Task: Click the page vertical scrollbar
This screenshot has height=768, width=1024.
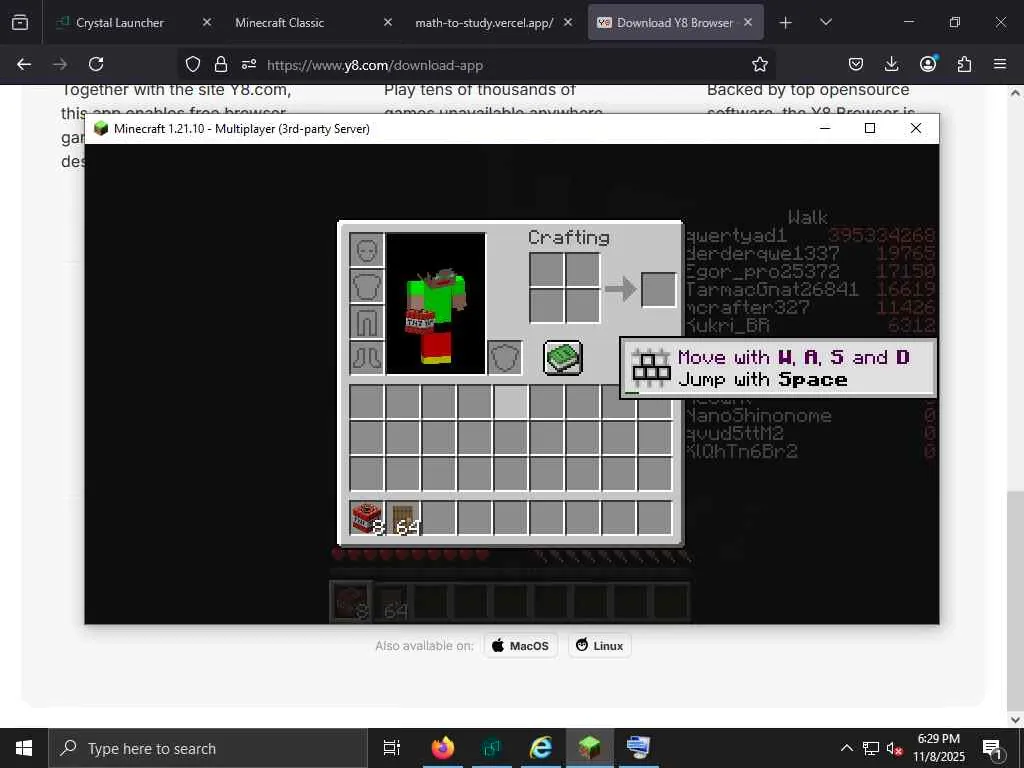Action: (x=1015, y=601)
